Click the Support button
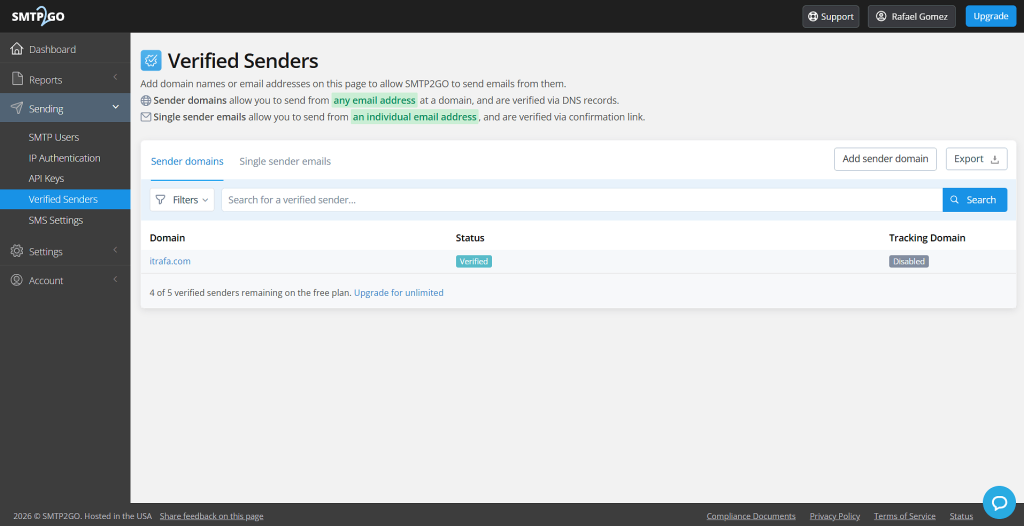1024x526 pixels. click(831, 16)
